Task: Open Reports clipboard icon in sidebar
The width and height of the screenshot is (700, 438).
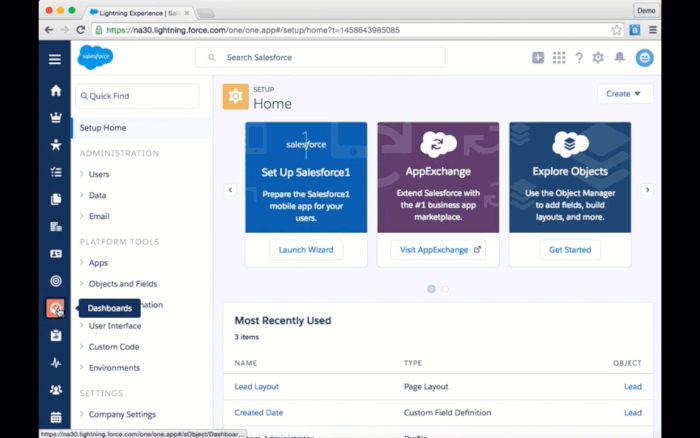Action: point(56,335)
